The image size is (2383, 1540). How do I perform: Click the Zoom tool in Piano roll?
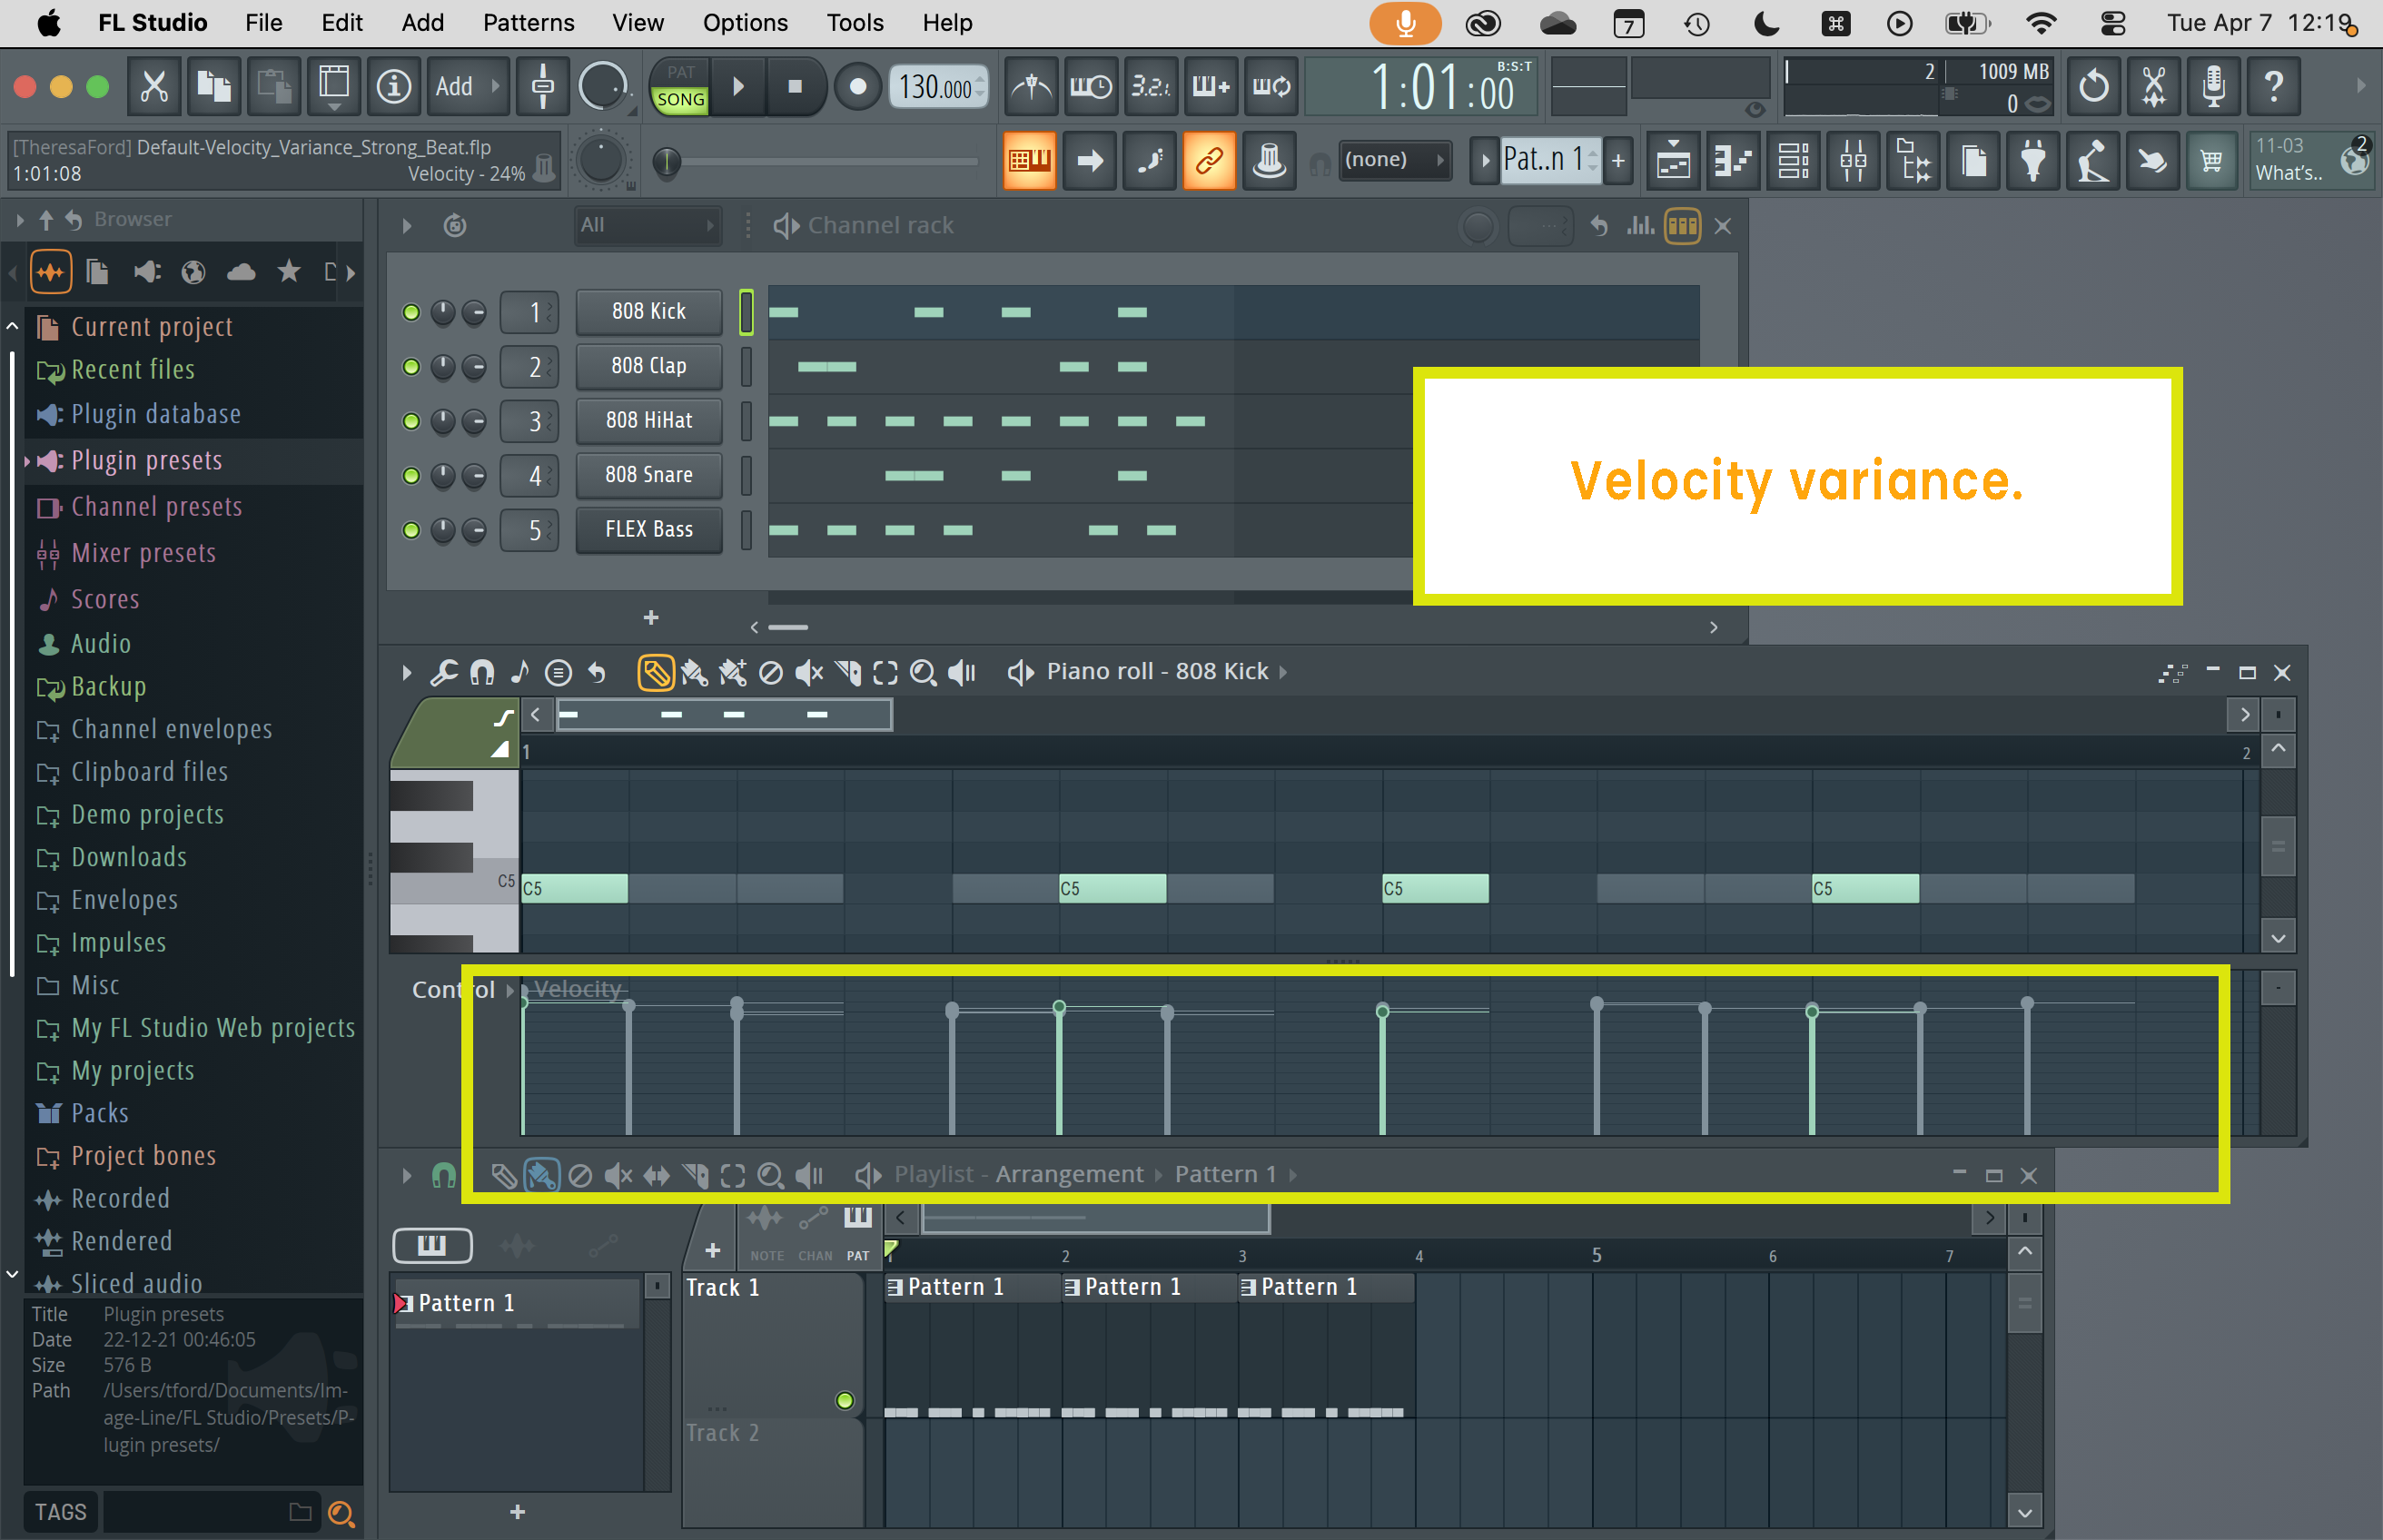[923, 673]
